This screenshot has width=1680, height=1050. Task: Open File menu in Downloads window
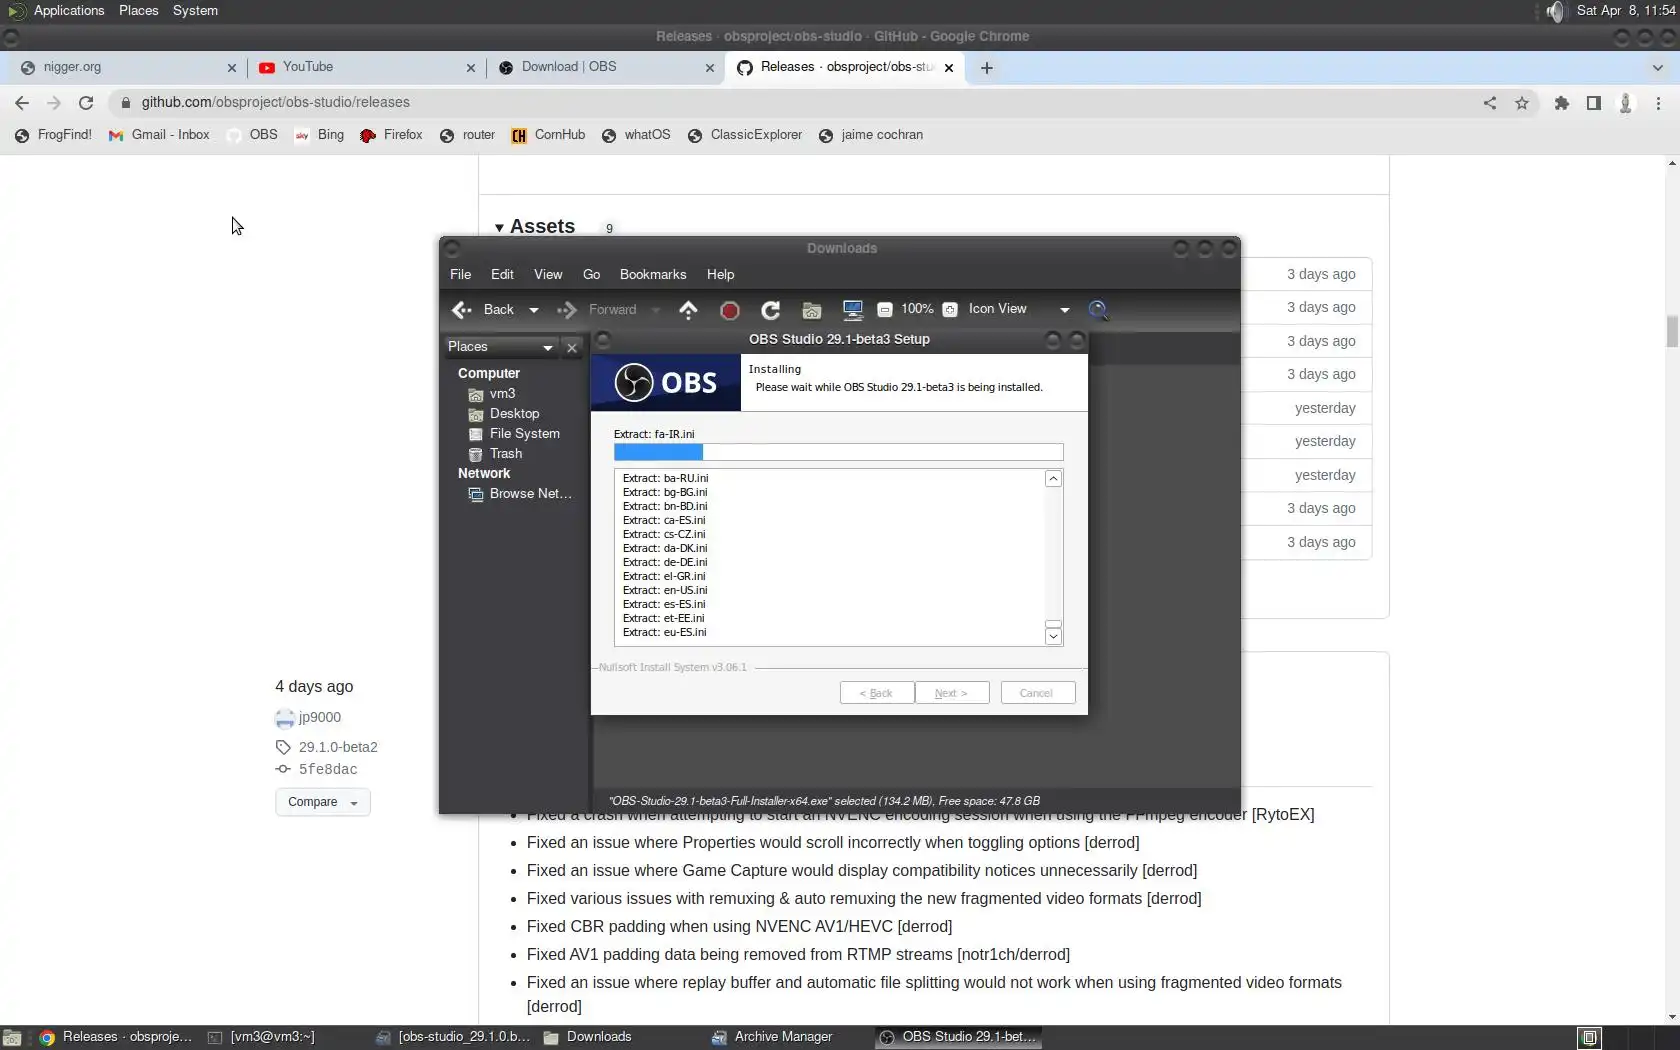click(460, 275)
